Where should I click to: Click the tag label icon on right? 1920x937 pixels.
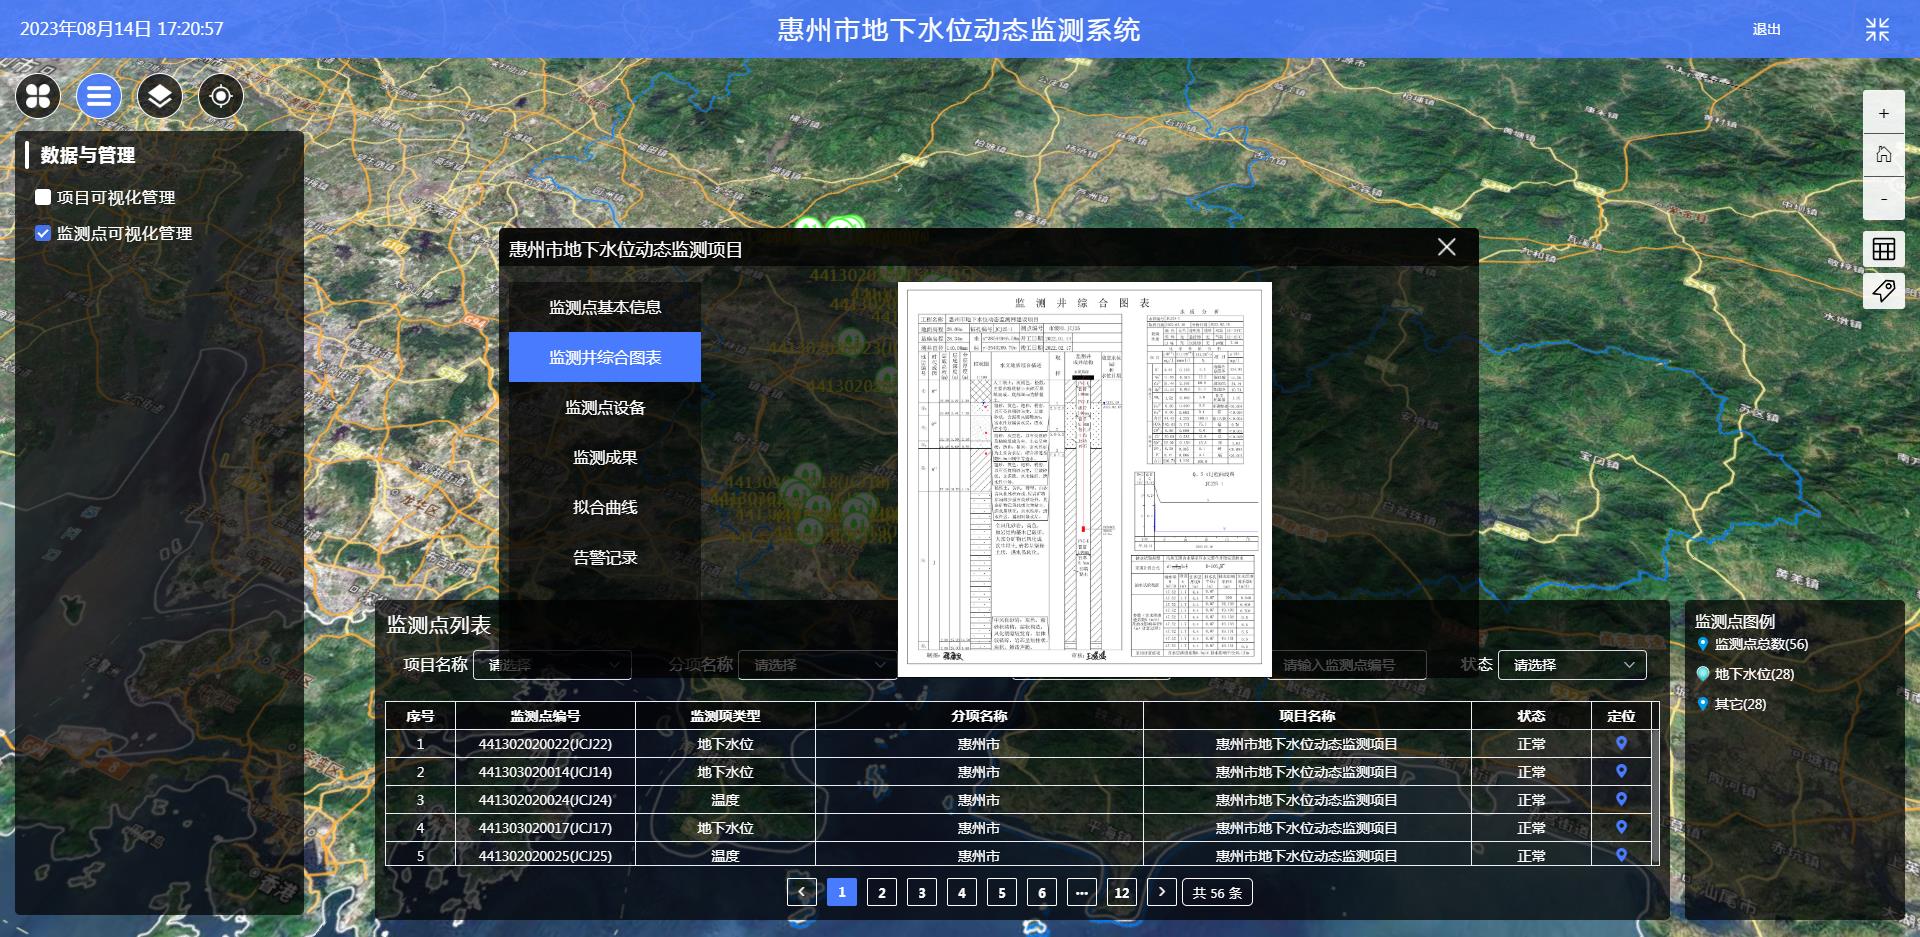(1883, 291)
